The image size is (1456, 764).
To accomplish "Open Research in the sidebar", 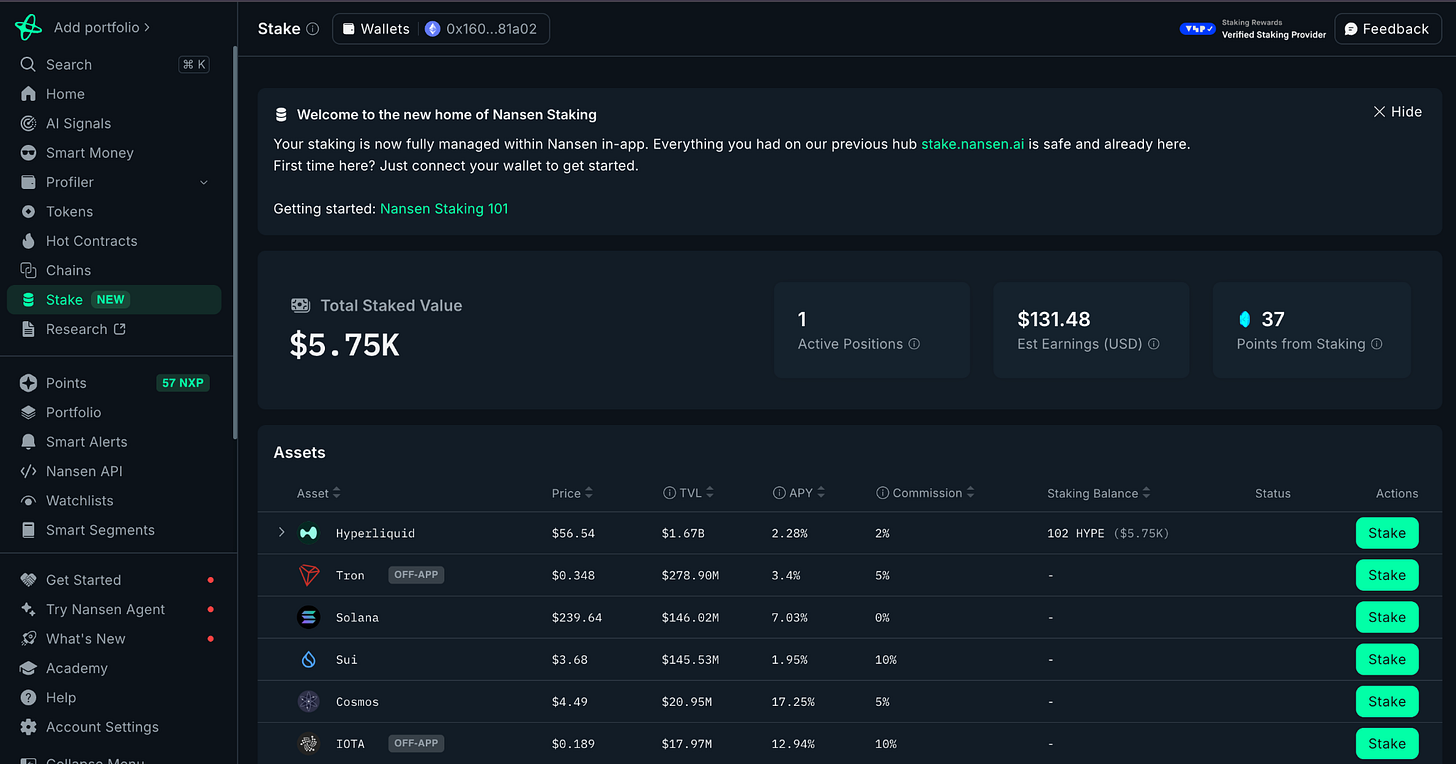I will coord(114,329).
